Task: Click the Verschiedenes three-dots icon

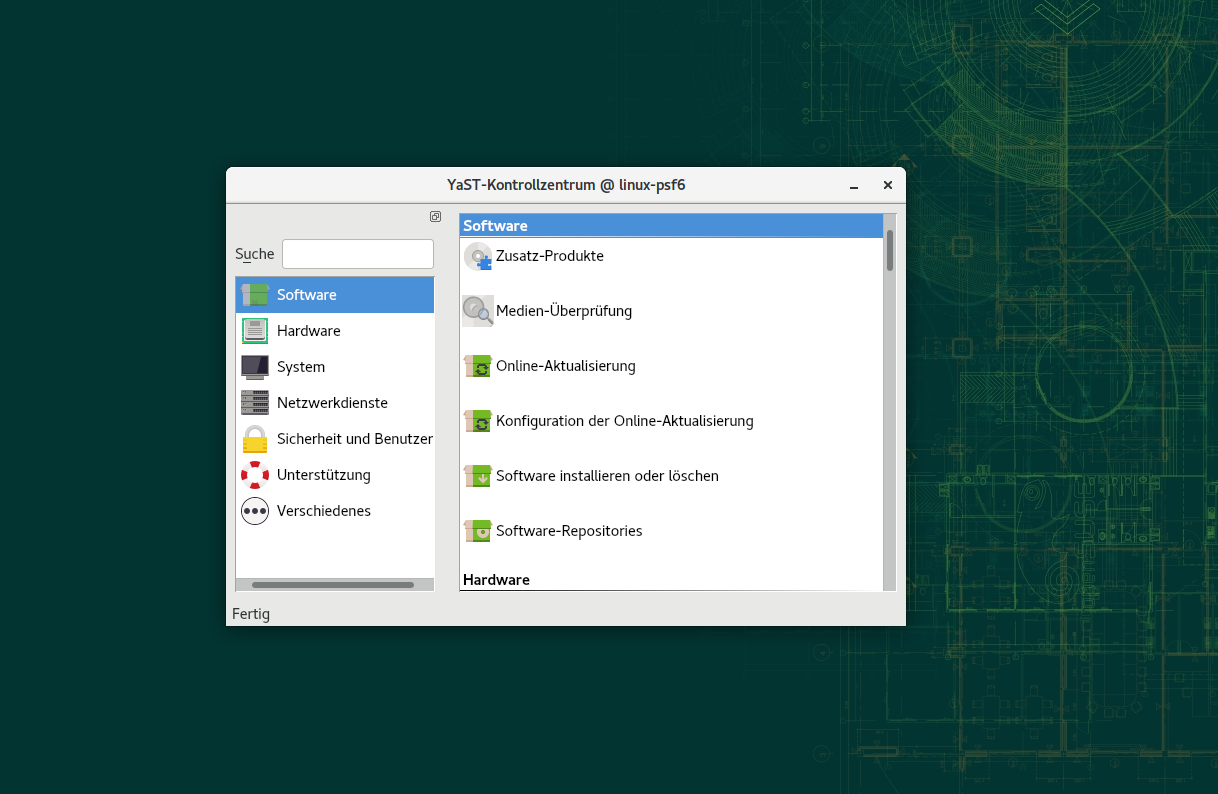Action: pyautogui.click(x=255, y=511)
